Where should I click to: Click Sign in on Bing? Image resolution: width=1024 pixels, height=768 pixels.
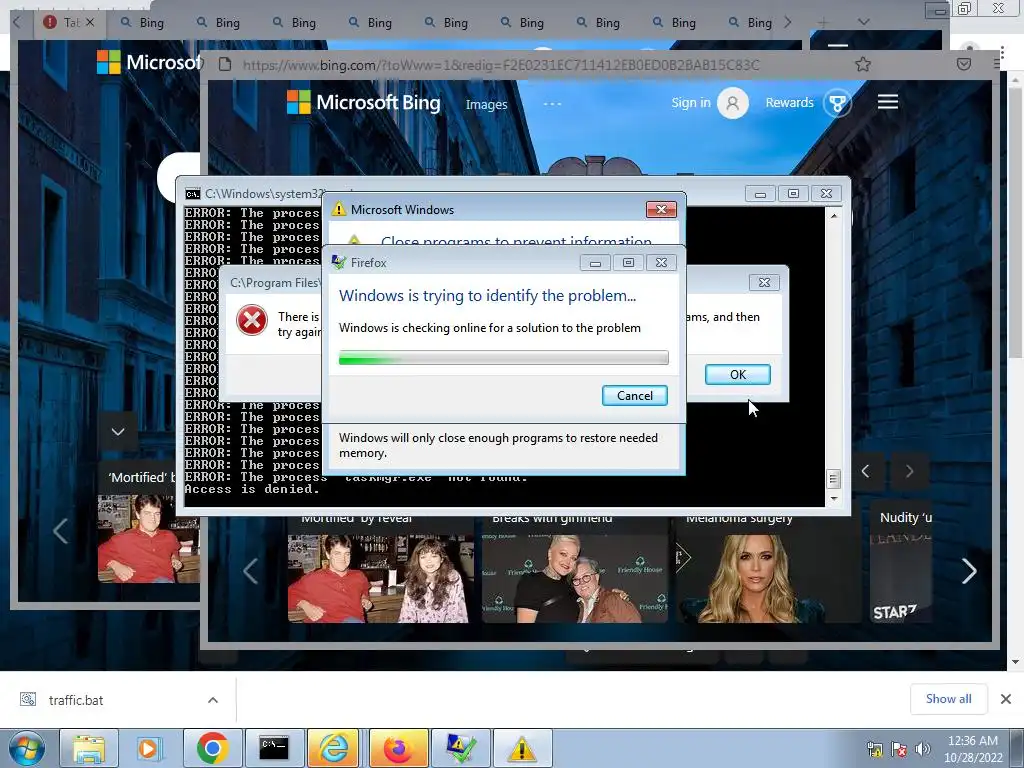[691, 103]
